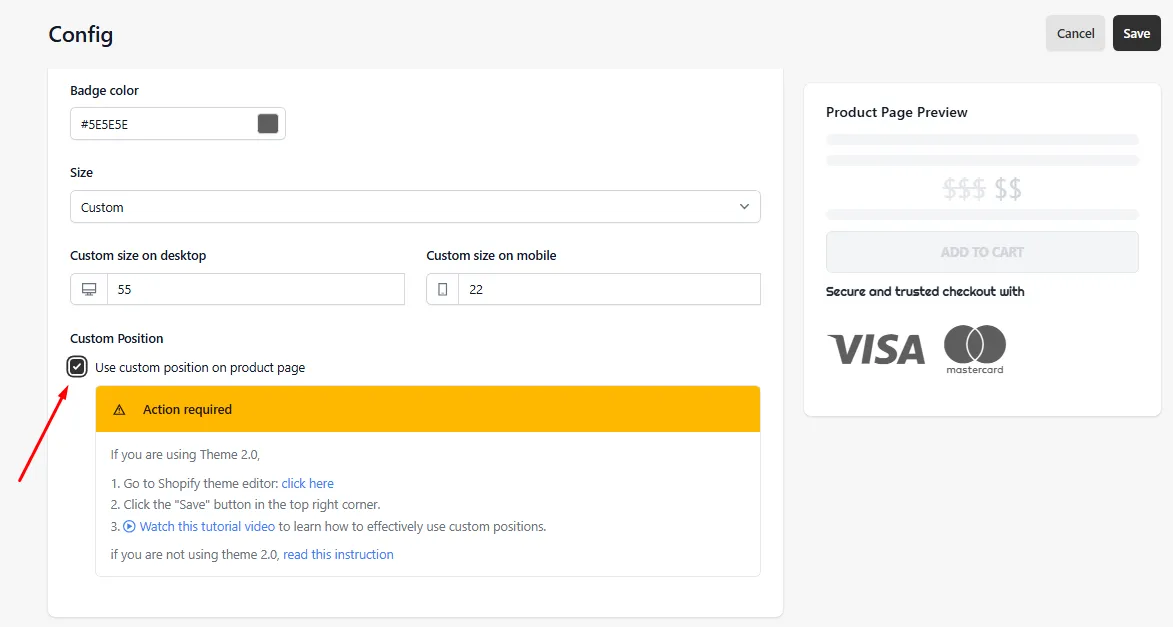Click the warning triangle icon
Image resolution: width=1173 pixels, height=627 pixels.
tap(119, 409)
